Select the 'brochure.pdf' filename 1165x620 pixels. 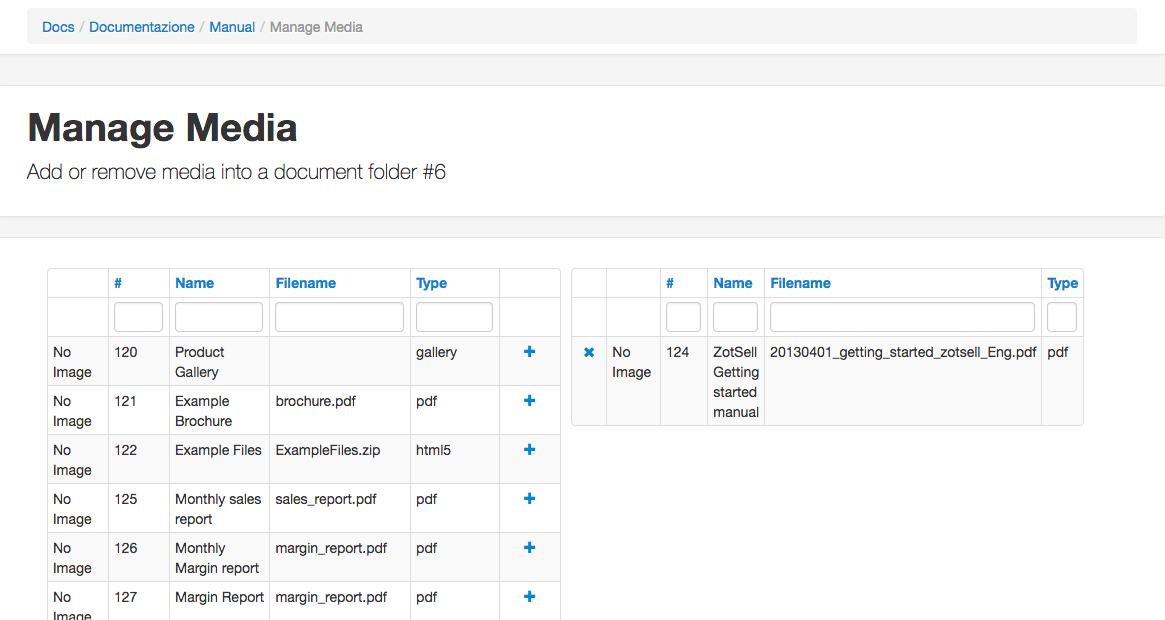point(316,401)
